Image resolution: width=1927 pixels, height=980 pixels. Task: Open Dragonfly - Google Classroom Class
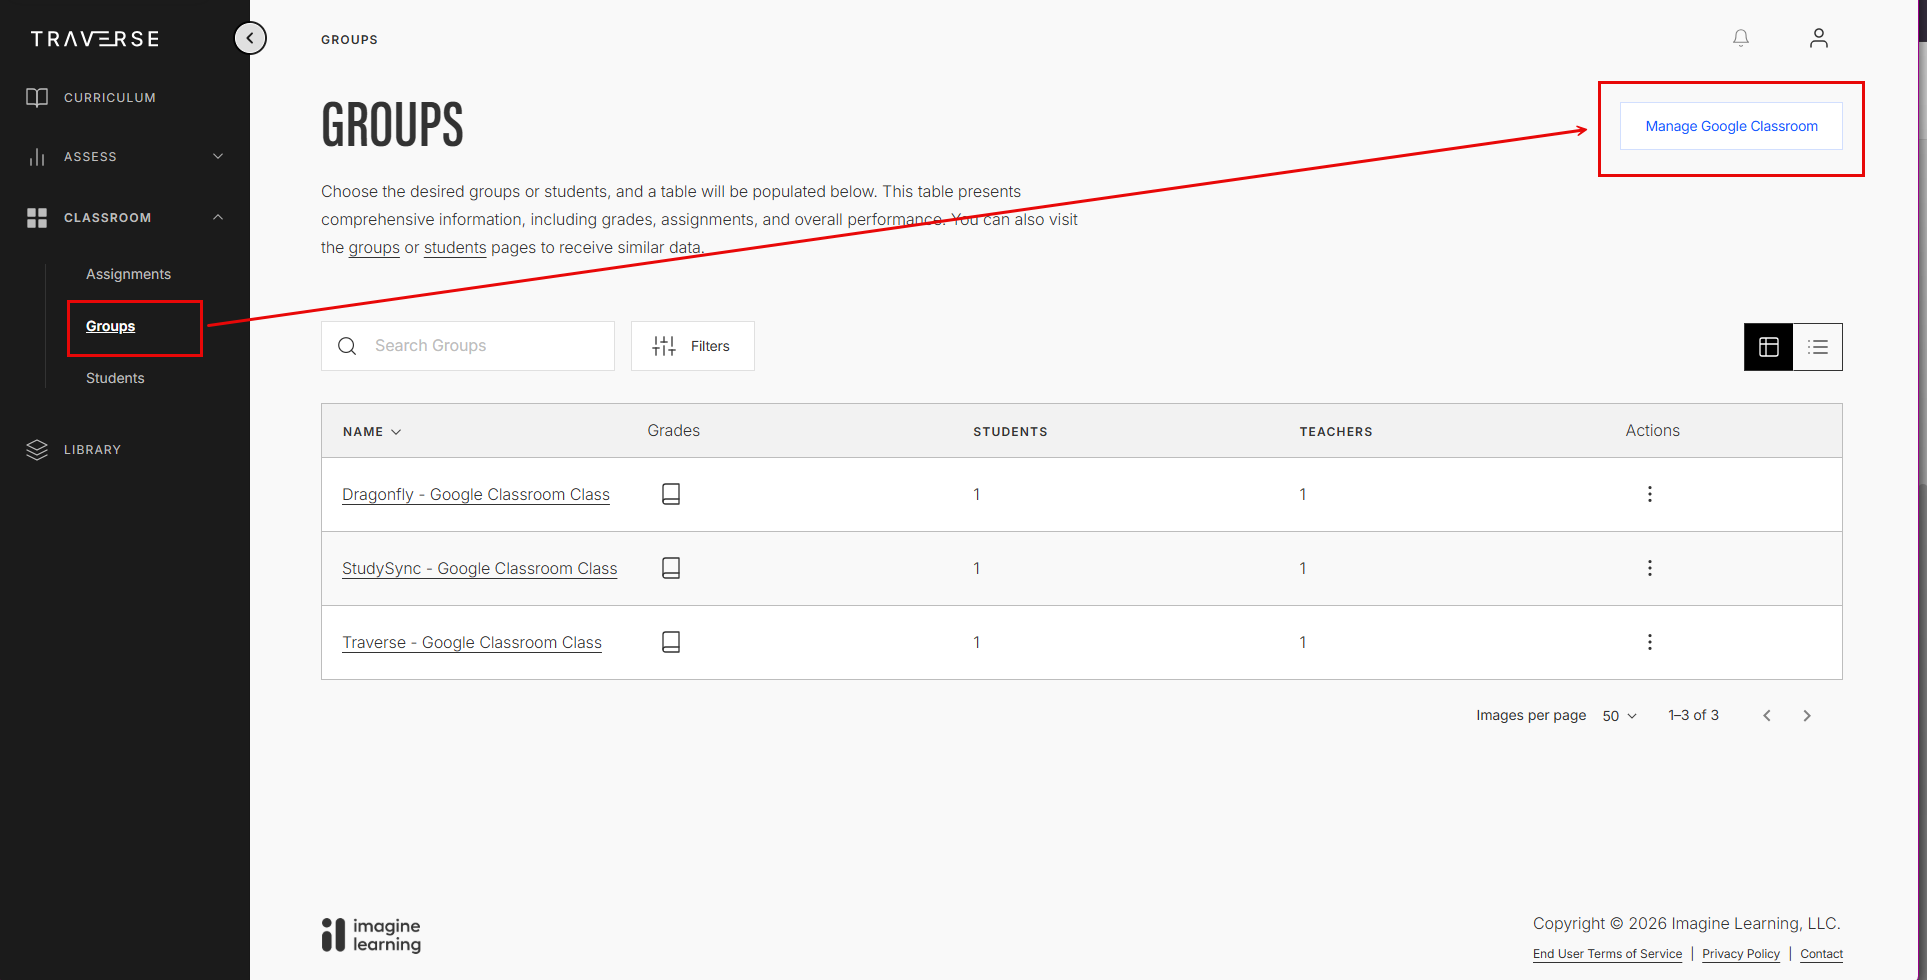pos(476,494)
